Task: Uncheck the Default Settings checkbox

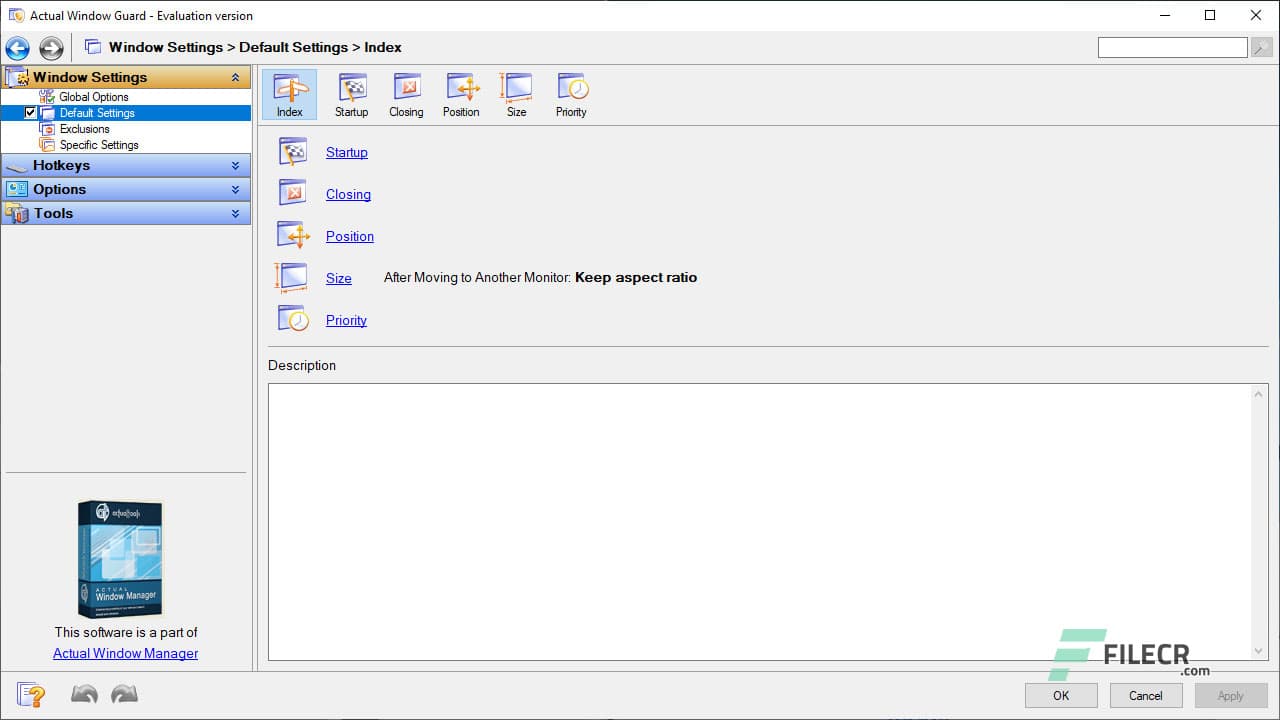Action: click(x=31, y=113)
